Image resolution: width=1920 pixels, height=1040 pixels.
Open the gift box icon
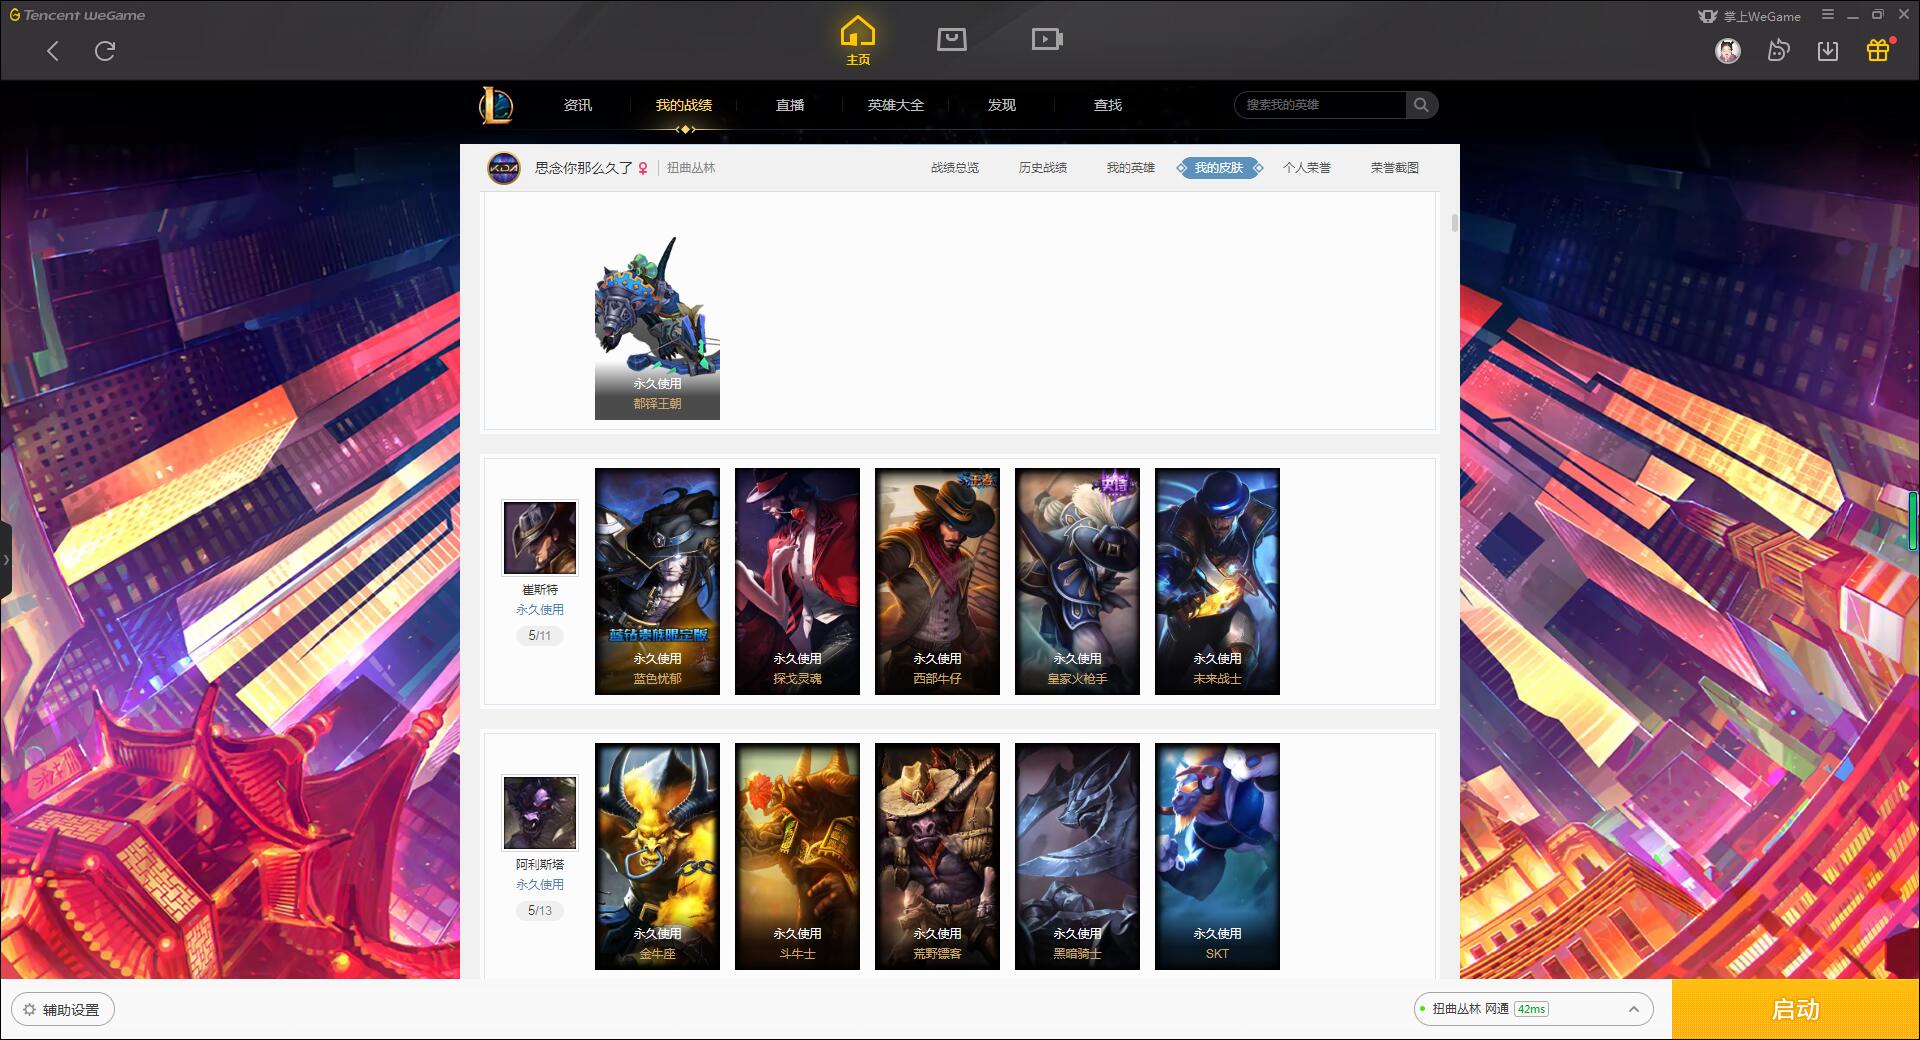click(1878, 50)
